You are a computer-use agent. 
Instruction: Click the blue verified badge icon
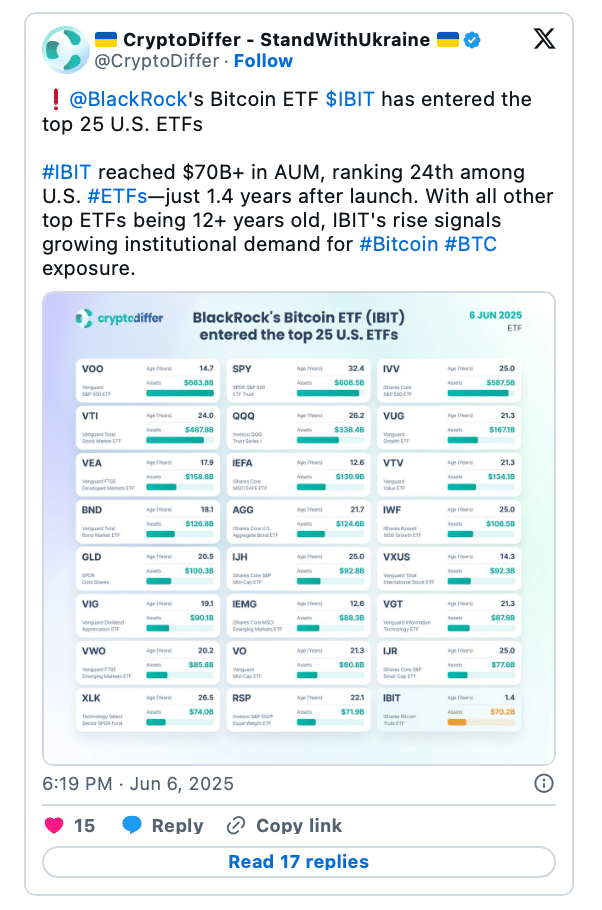[x=473, y=40]
